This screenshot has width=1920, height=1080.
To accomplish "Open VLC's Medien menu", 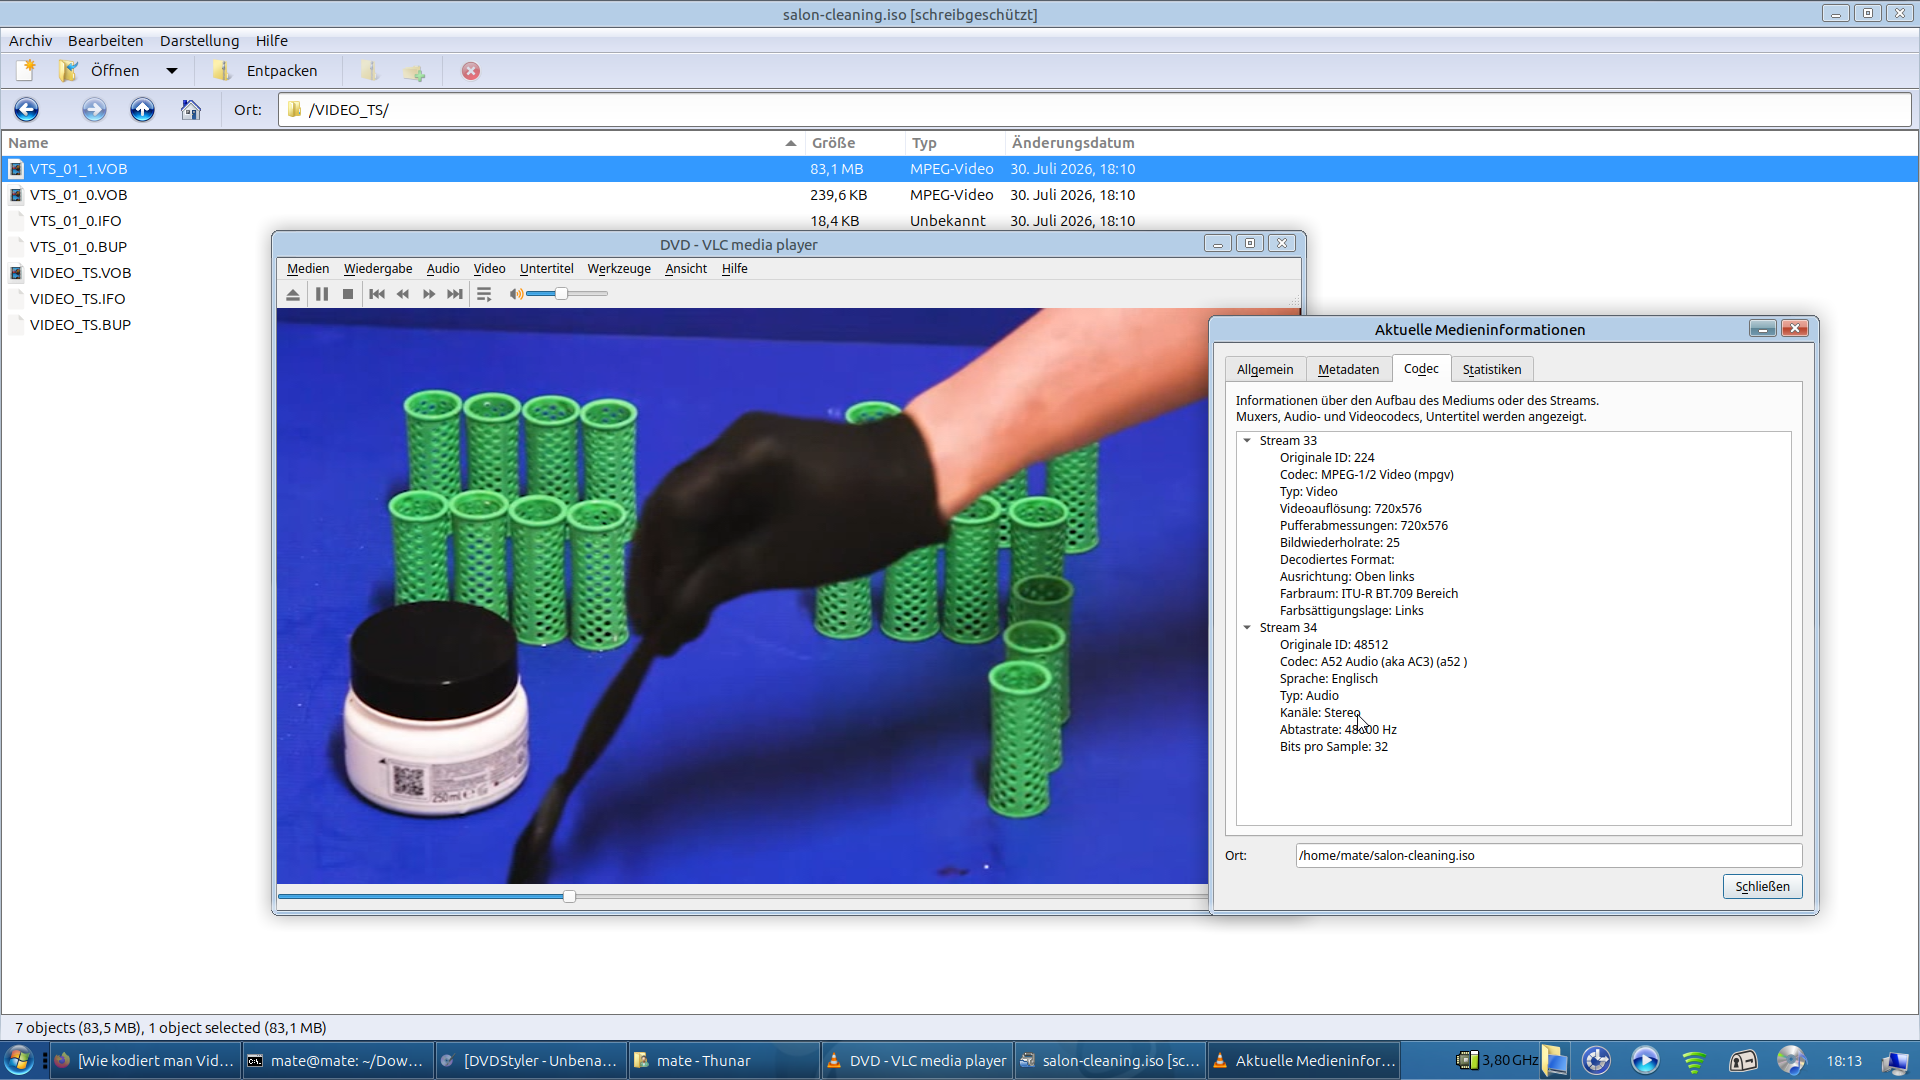I will point(308,269).
